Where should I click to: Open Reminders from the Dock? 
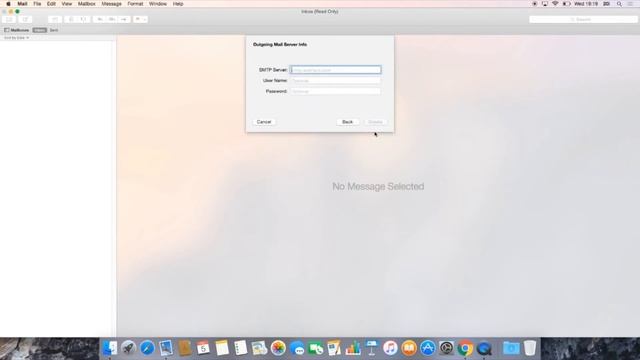click(241, 348)
